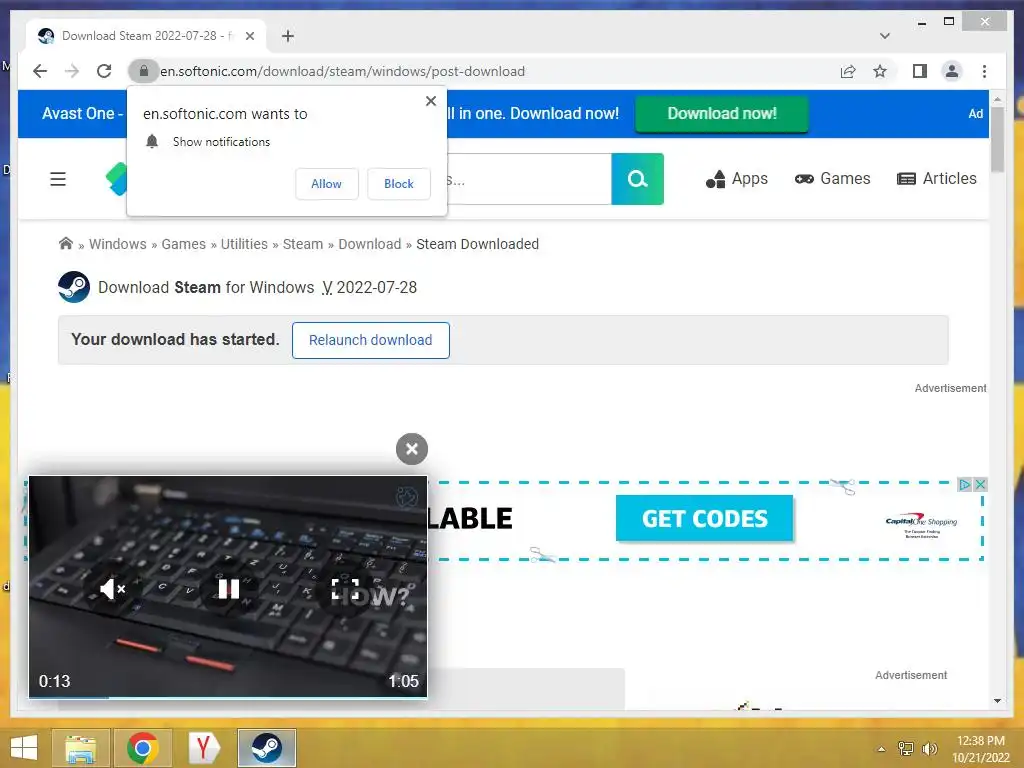Open Chrome profile avatar
The width and height of the screenshot is (1024, 768).
(x=952, y=71)
